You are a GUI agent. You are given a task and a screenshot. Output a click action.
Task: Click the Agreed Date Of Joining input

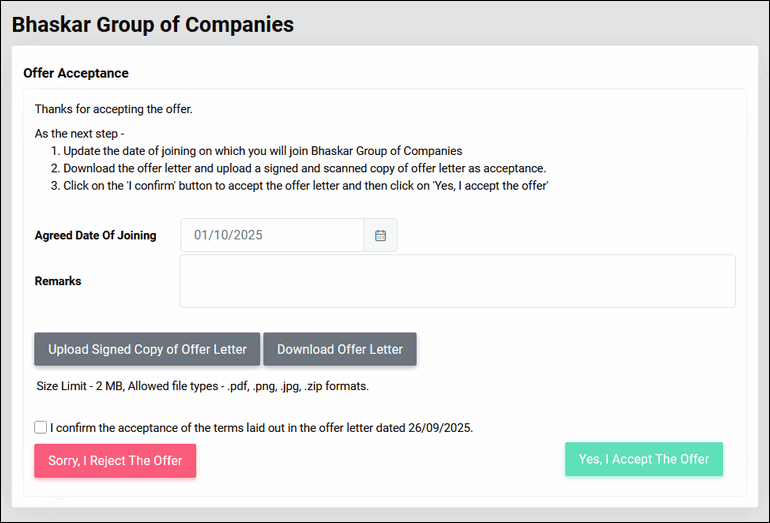pos(272,235)
